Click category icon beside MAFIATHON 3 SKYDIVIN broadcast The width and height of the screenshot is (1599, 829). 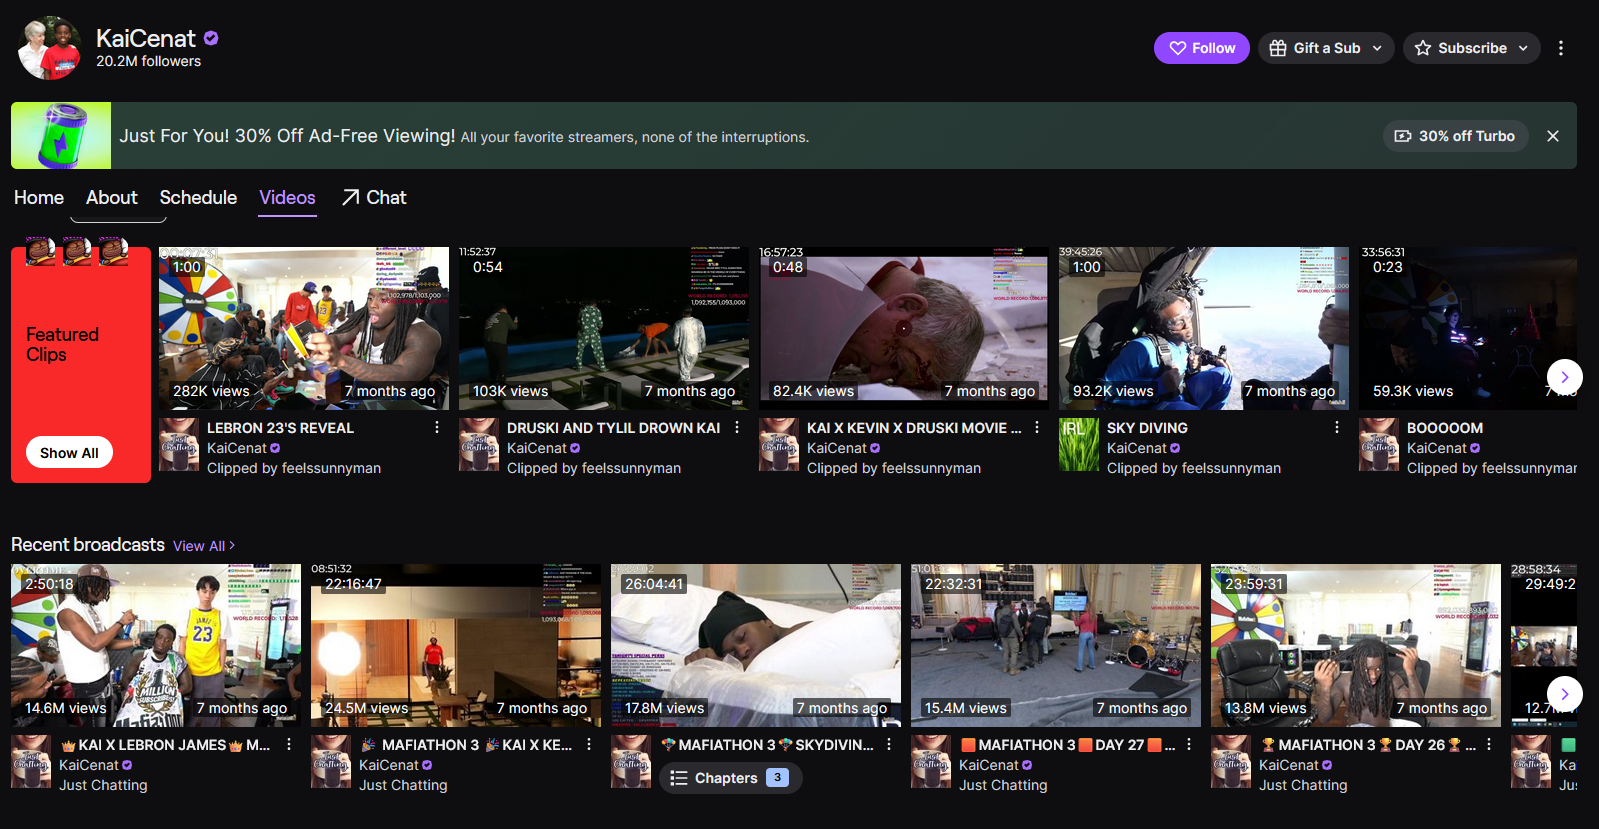pos(631,762)
